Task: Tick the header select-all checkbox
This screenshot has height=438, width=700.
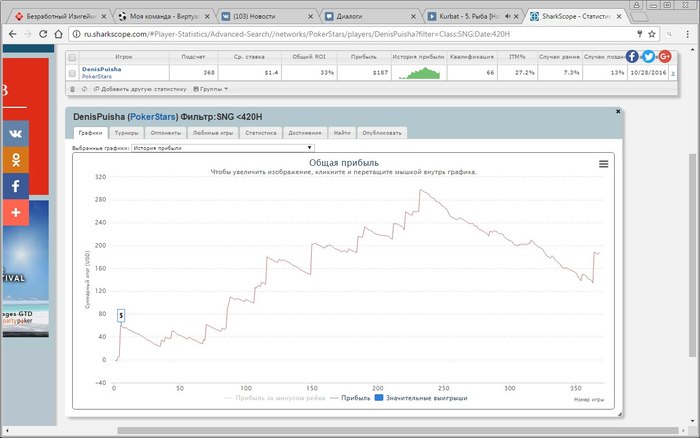Action: click(72, 57)
